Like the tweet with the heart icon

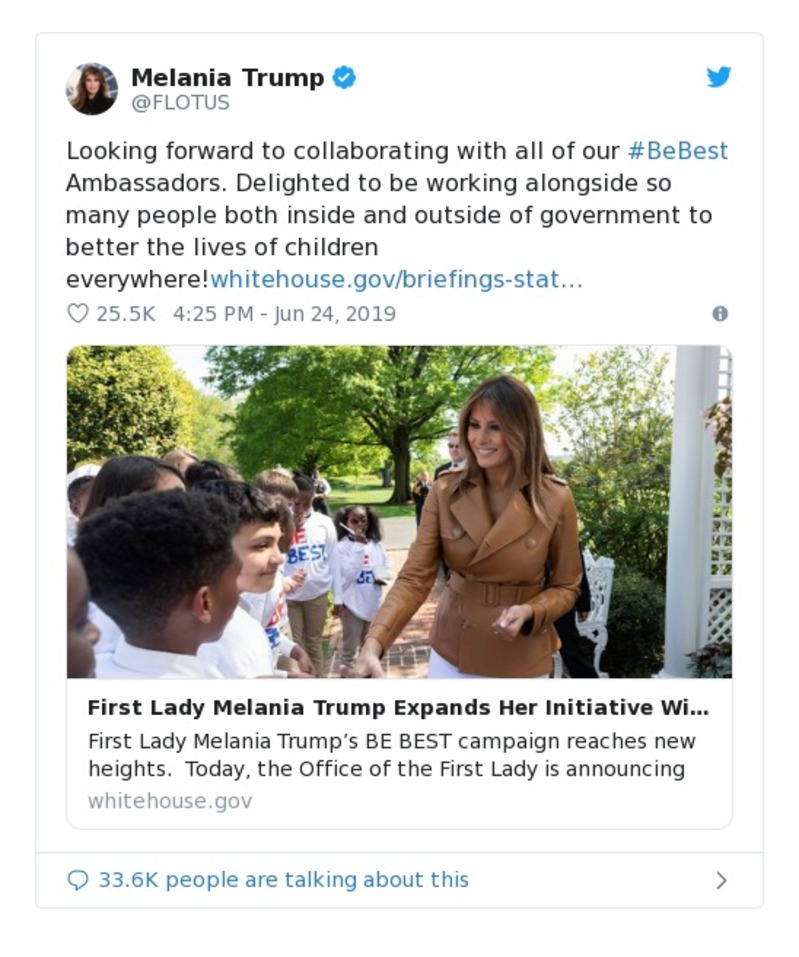[78, 314]
